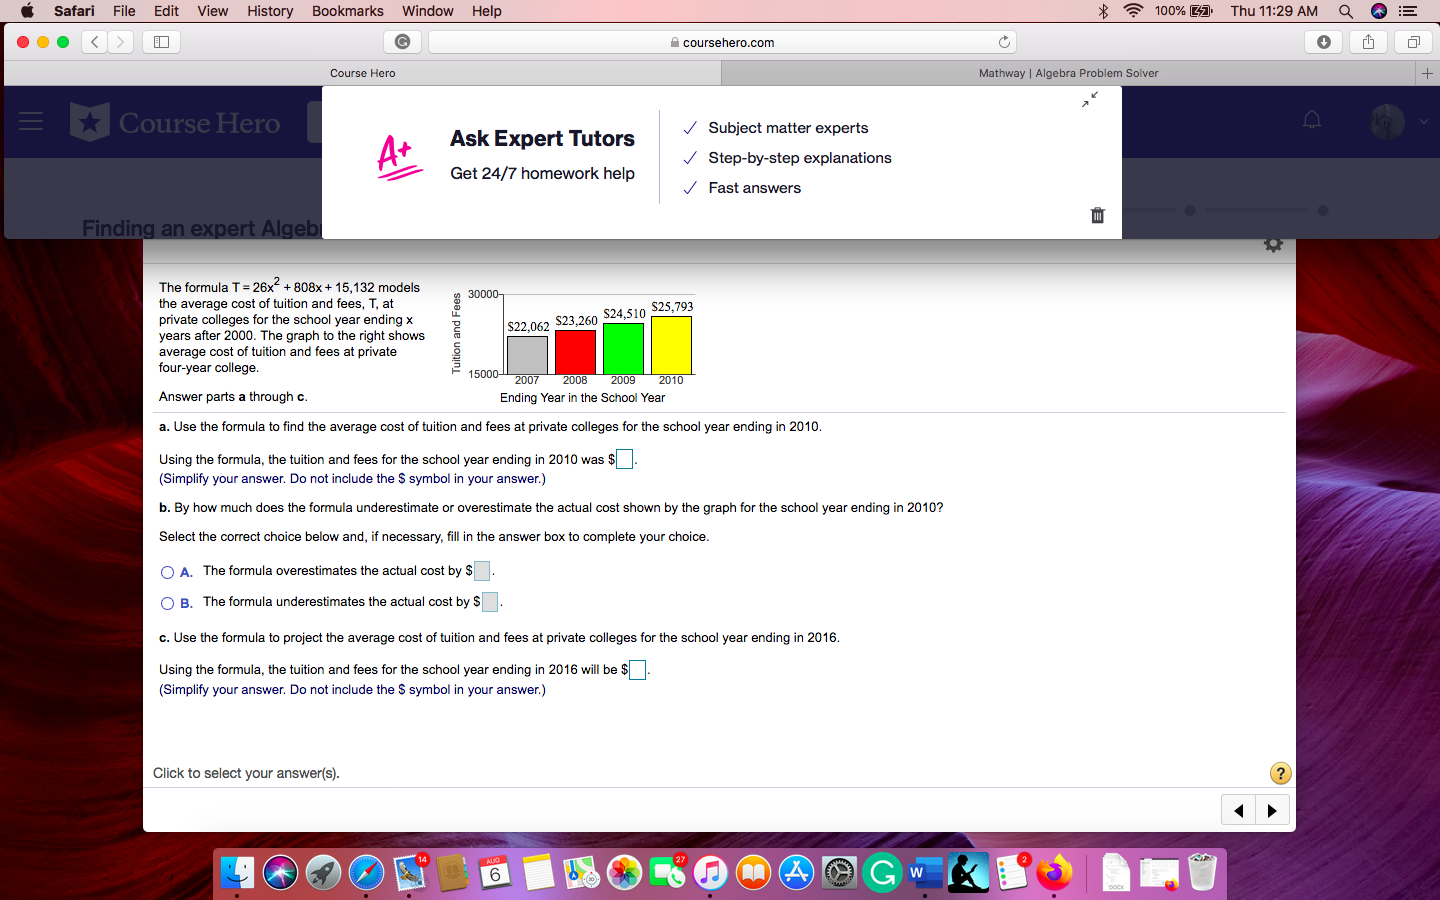1440x900 pixels.
Task: Show all tabs overview button
Action: tap(1413, 42)
